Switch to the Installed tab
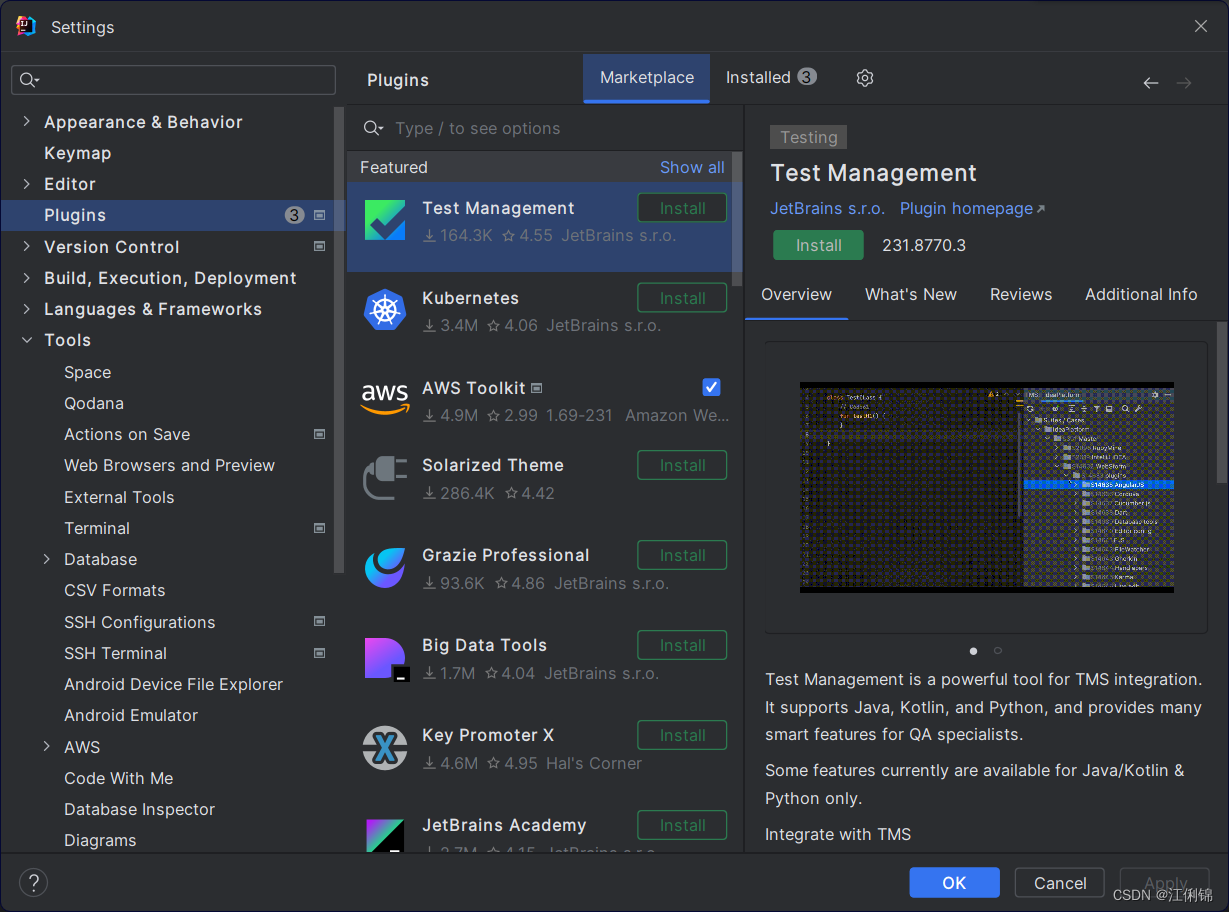The image size is (1229, 912). [771, 78]
